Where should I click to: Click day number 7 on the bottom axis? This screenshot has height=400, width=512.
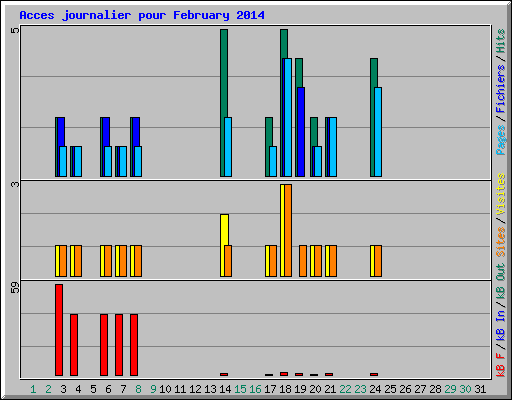(x=123, y=389)
